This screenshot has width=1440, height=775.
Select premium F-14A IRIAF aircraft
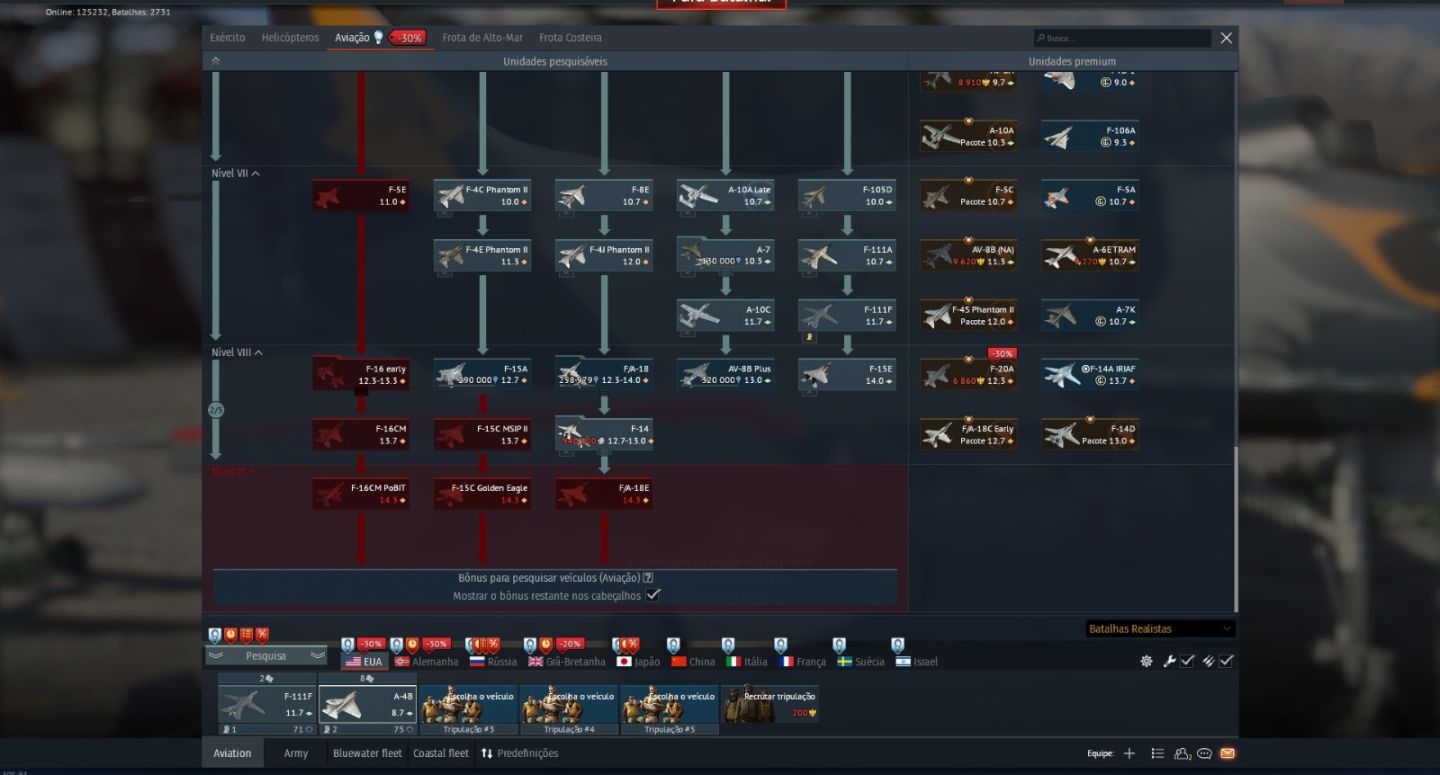1090,375
